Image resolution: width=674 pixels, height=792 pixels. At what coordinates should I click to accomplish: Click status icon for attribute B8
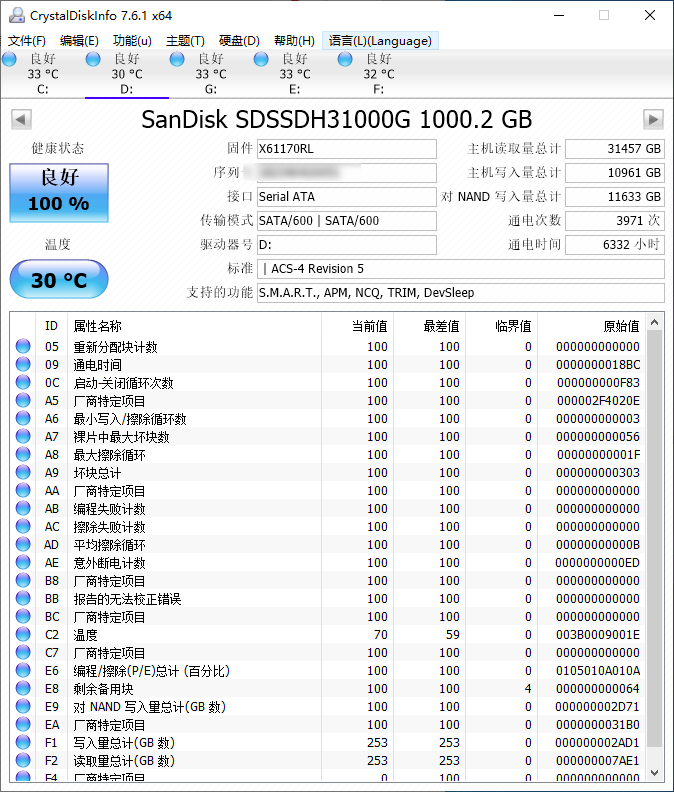pyautogui.click(x=23, y=580)
